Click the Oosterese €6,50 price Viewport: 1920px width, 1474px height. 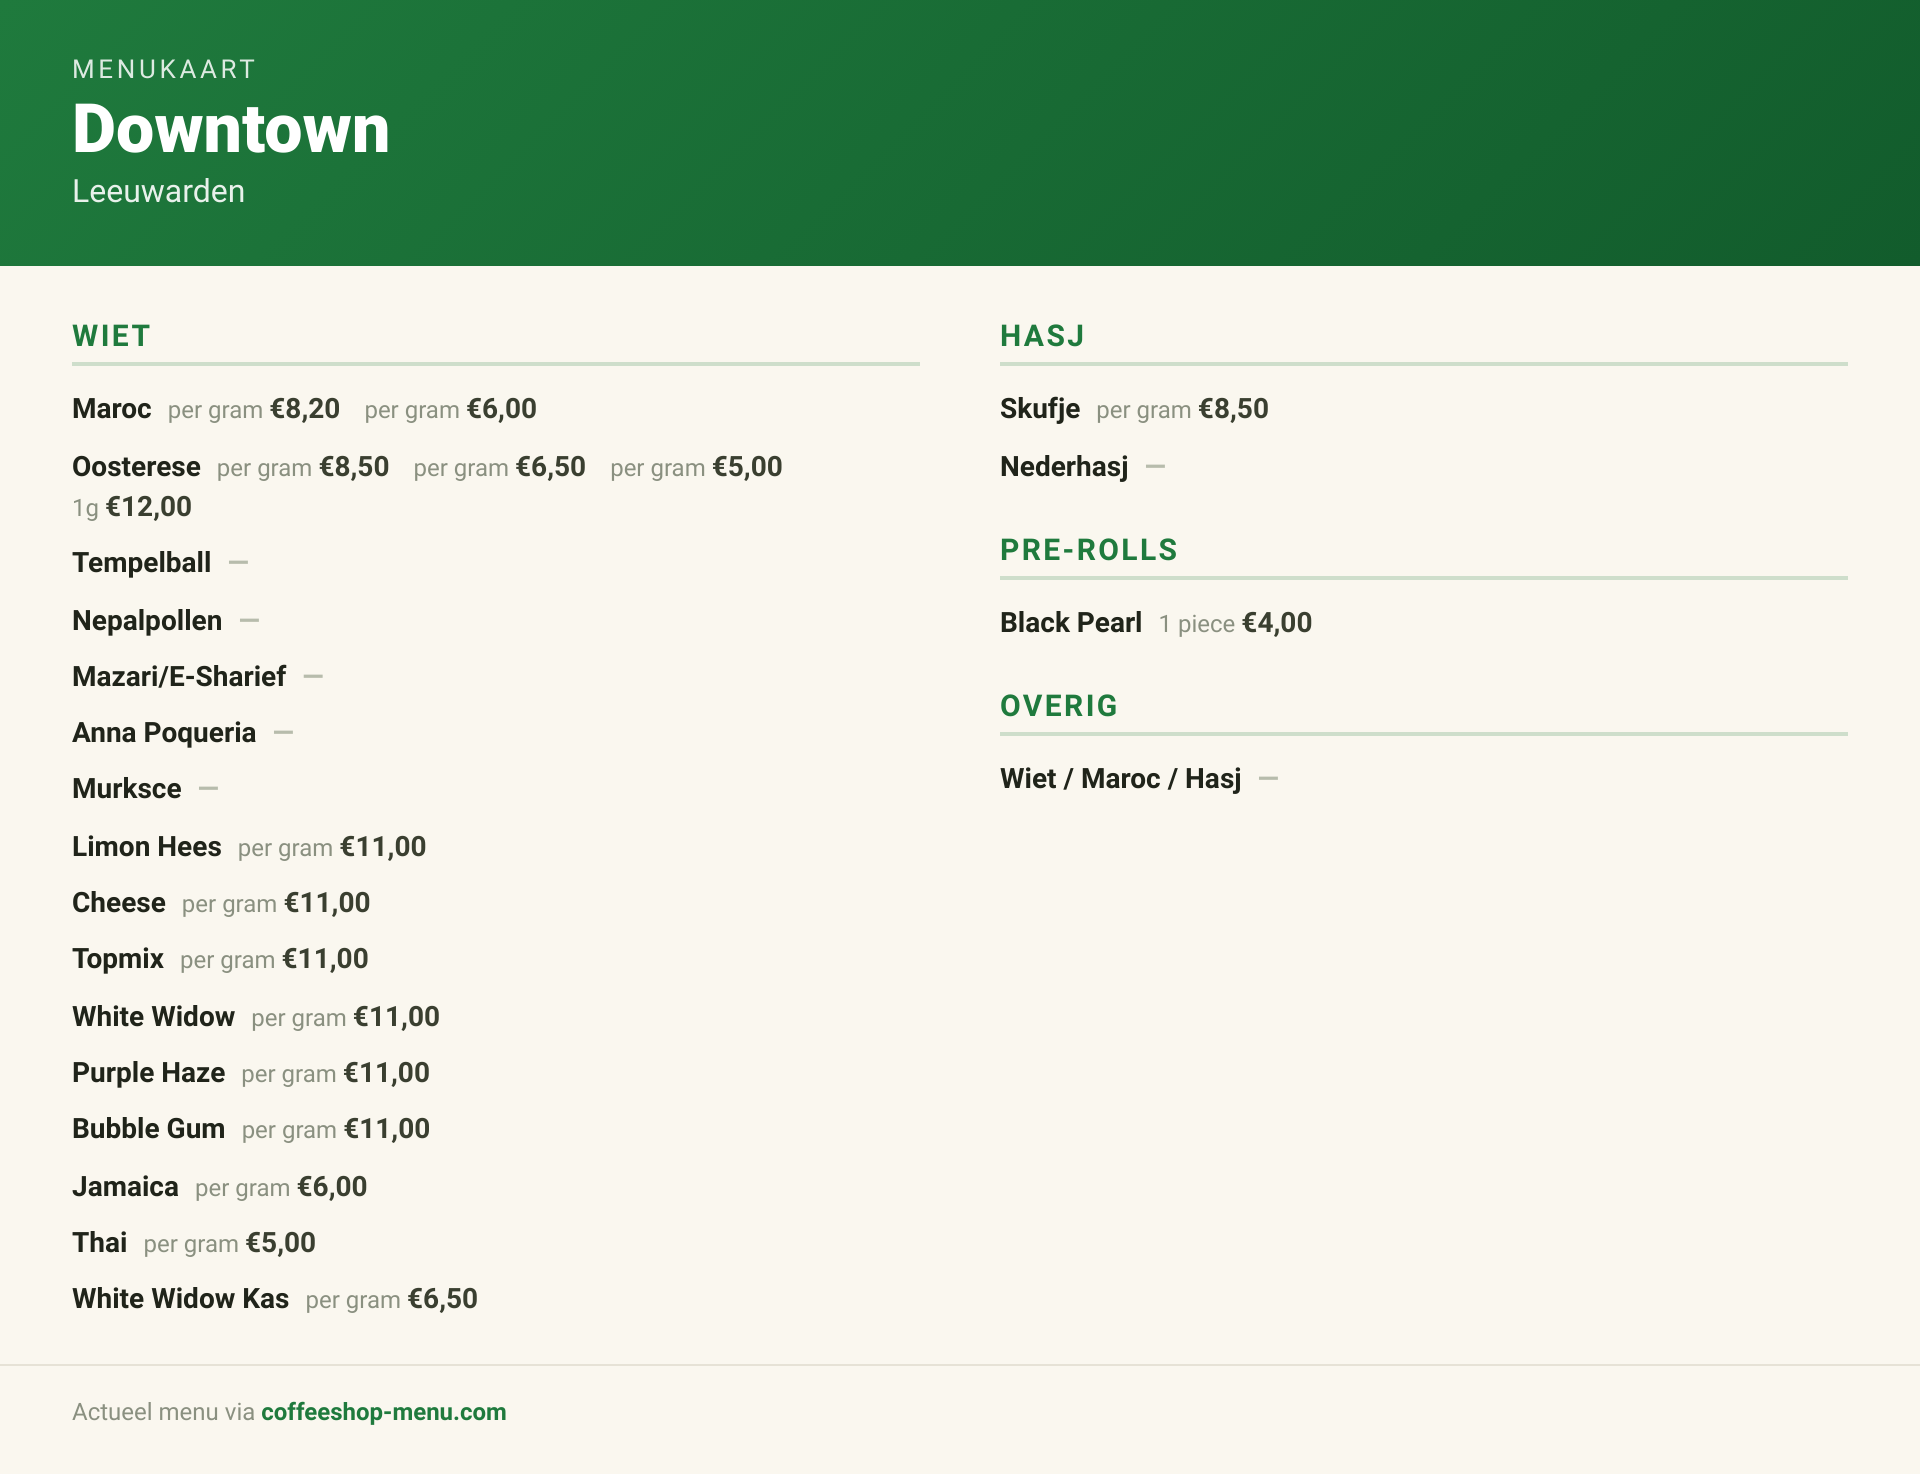[x=551, y=467]
